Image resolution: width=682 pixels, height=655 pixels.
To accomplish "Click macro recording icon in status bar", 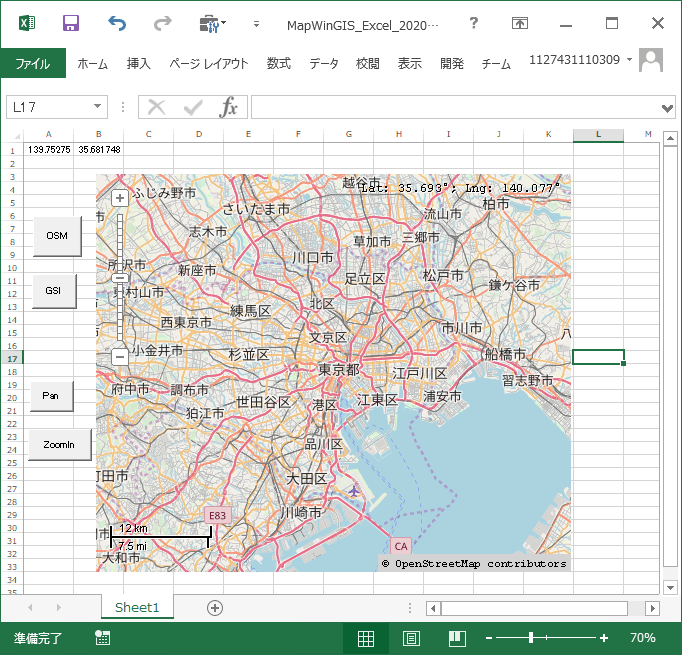I will (x=103, y=638).
